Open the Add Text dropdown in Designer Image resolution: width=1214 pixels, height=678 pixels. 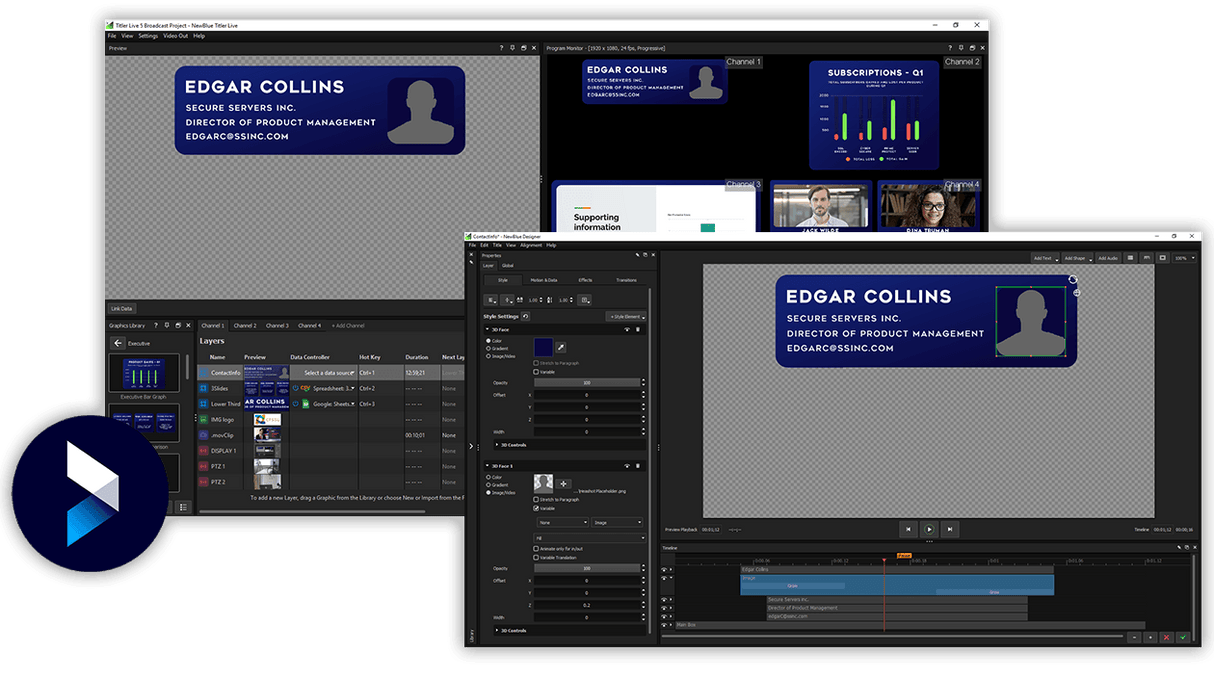tap(1044, 258)
